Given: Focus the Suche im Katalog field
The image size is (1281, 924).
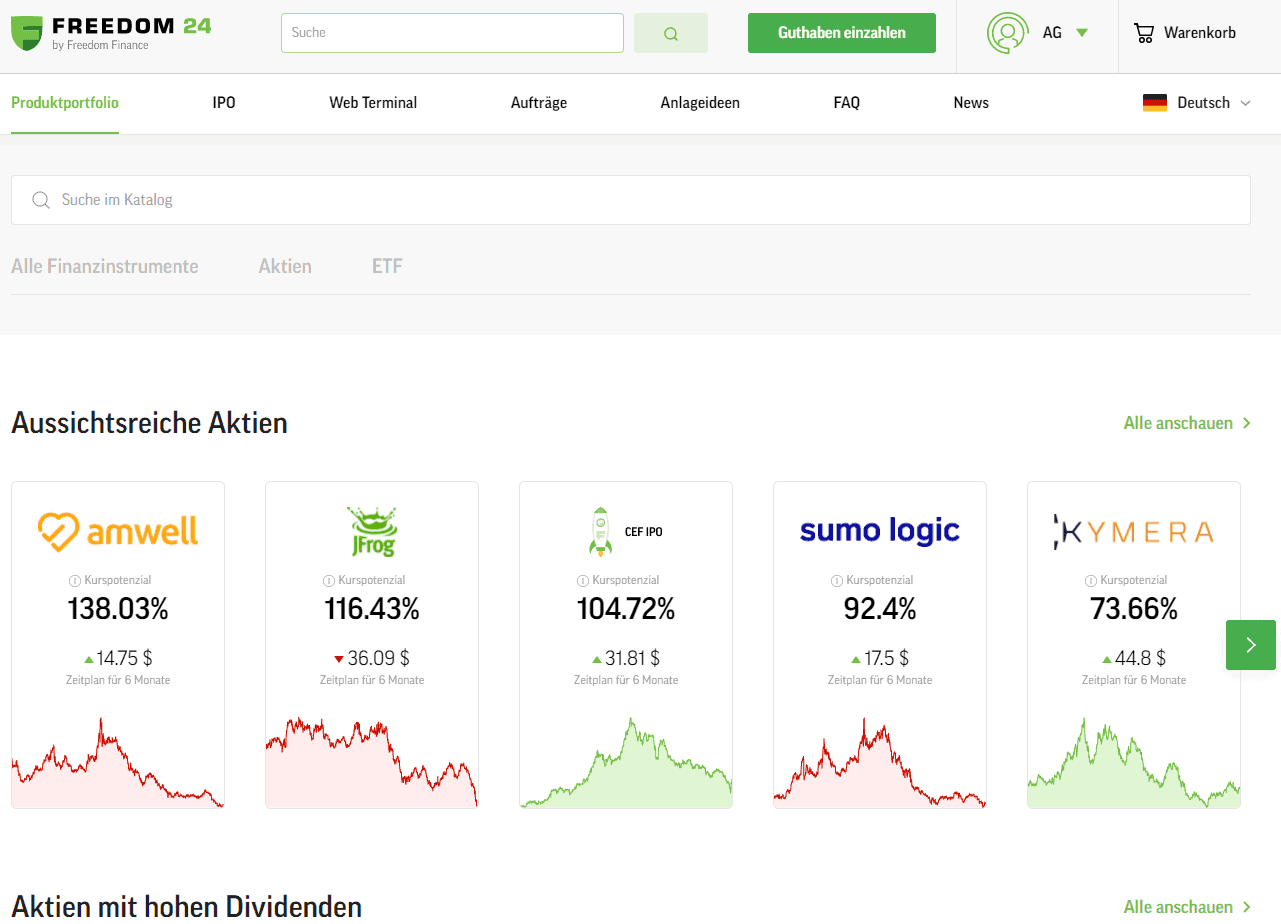Looking at the screenshot, I should [630, 200].
